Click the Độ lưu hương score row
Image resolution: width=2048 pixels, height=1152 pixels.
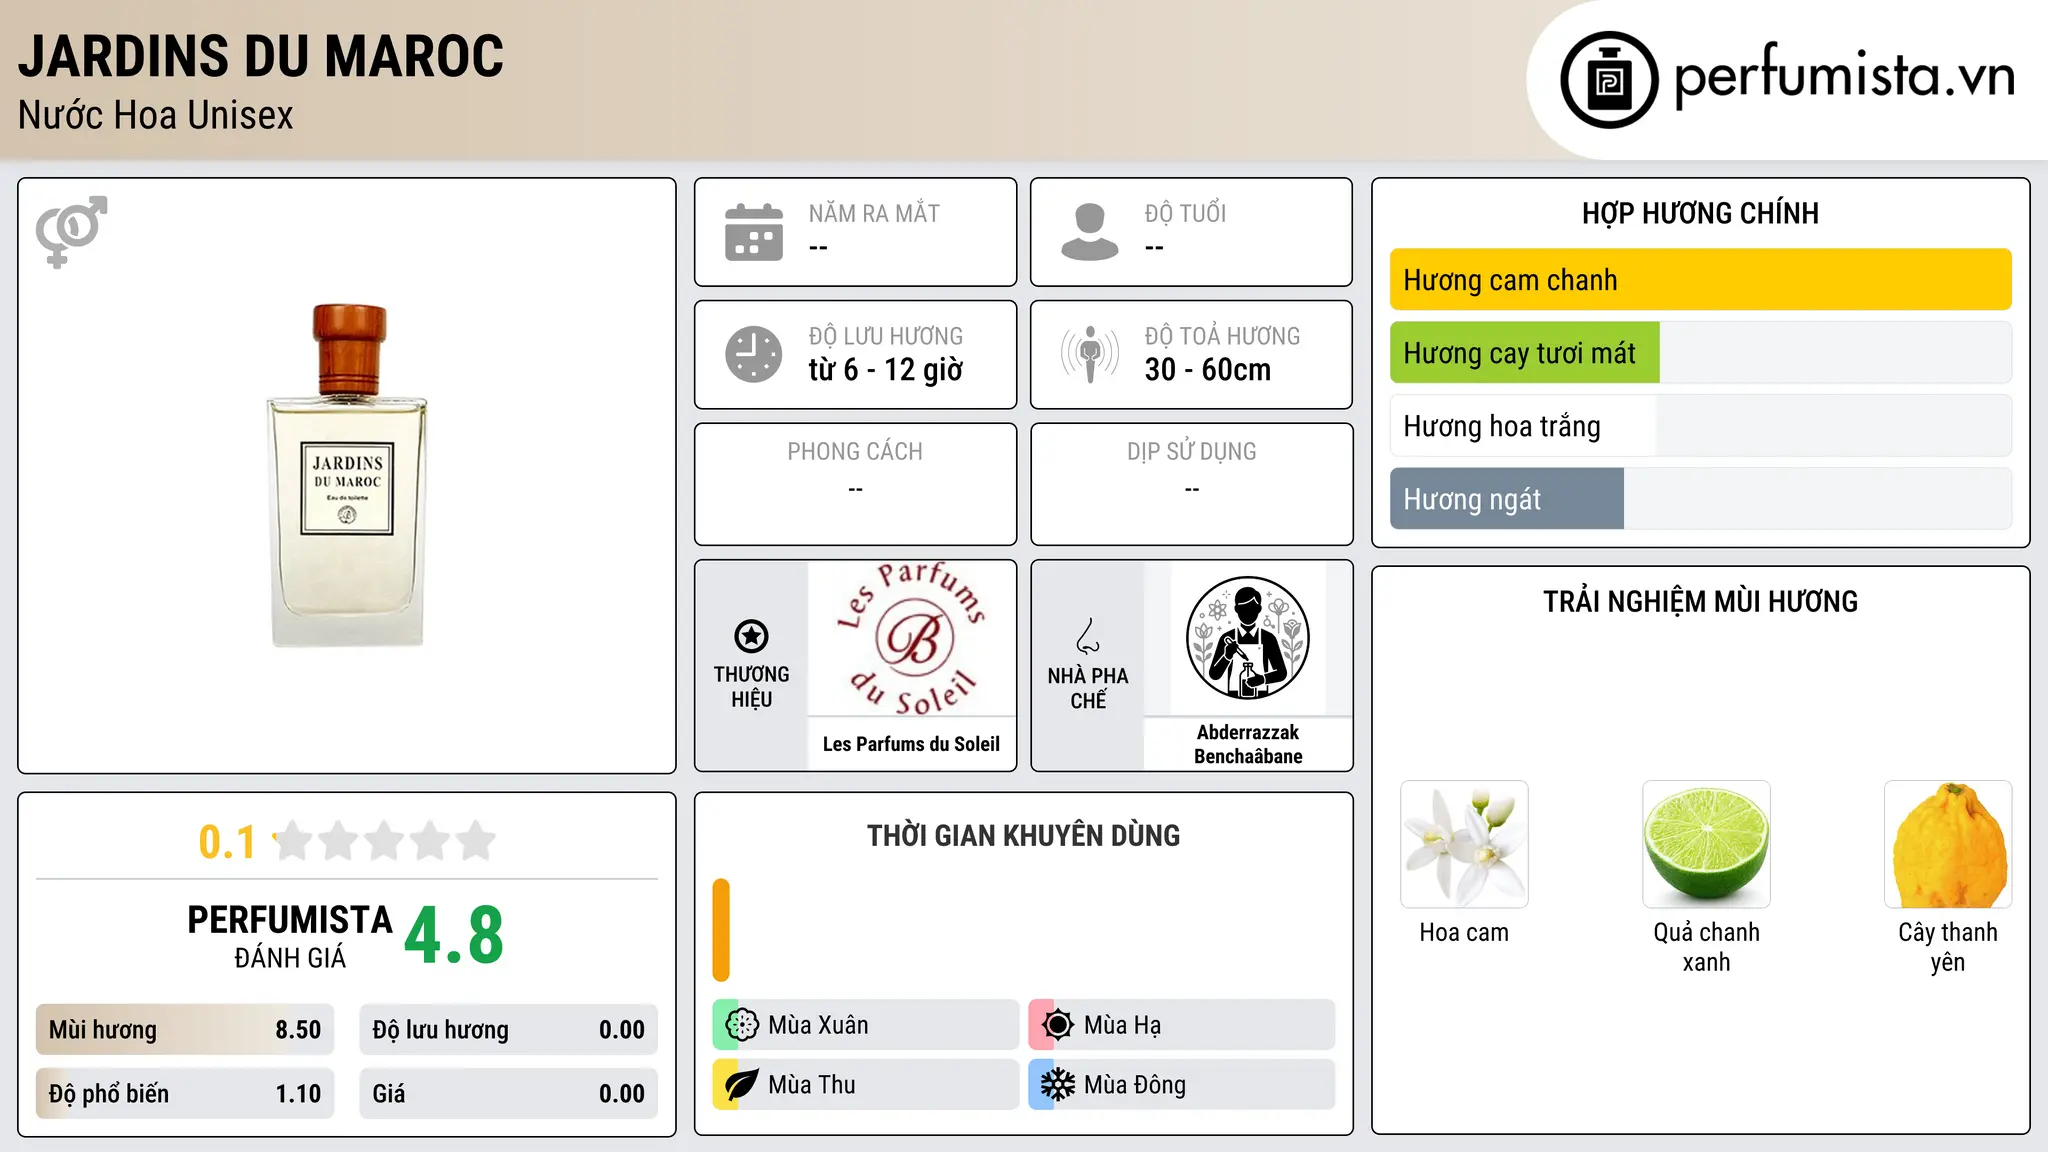tap(509, 1030)
